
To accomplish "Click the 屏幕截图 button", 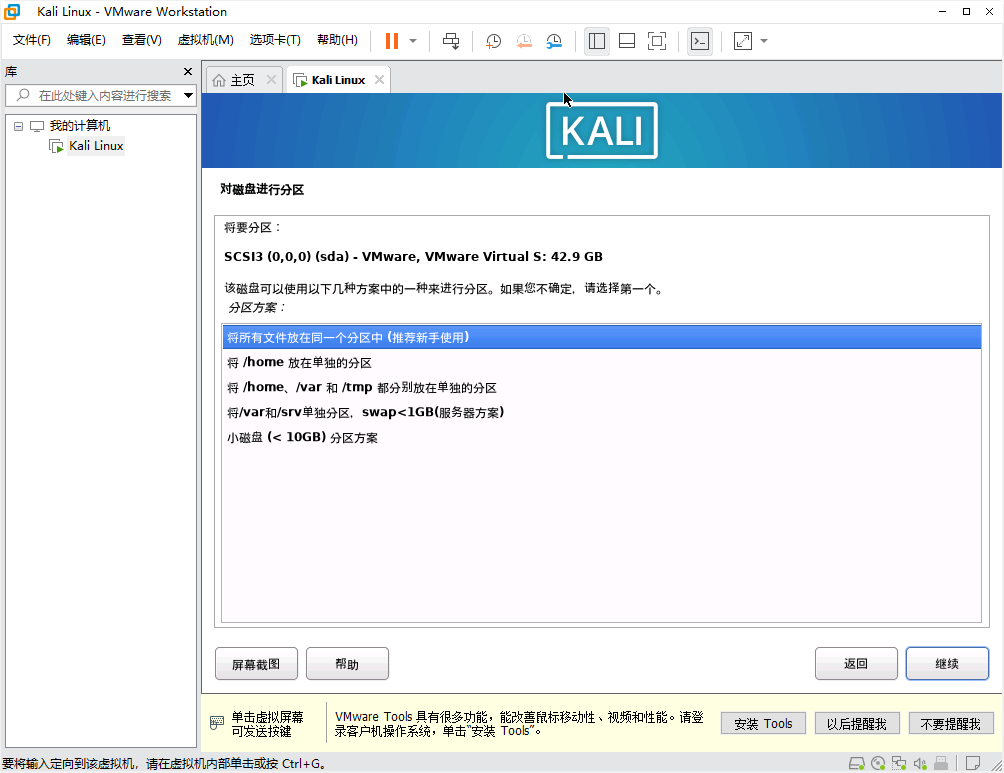I will pos(256,663).
